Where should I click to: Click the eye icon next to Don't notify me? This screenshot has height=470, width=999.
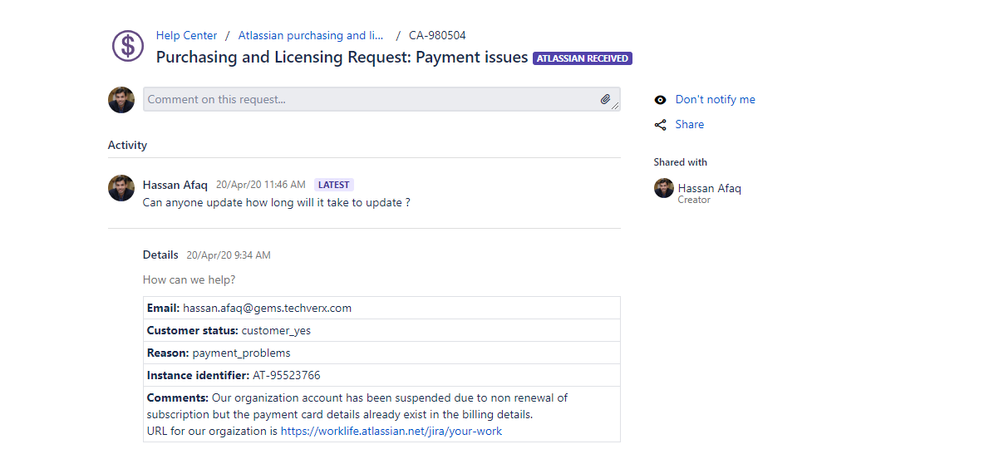660,100
